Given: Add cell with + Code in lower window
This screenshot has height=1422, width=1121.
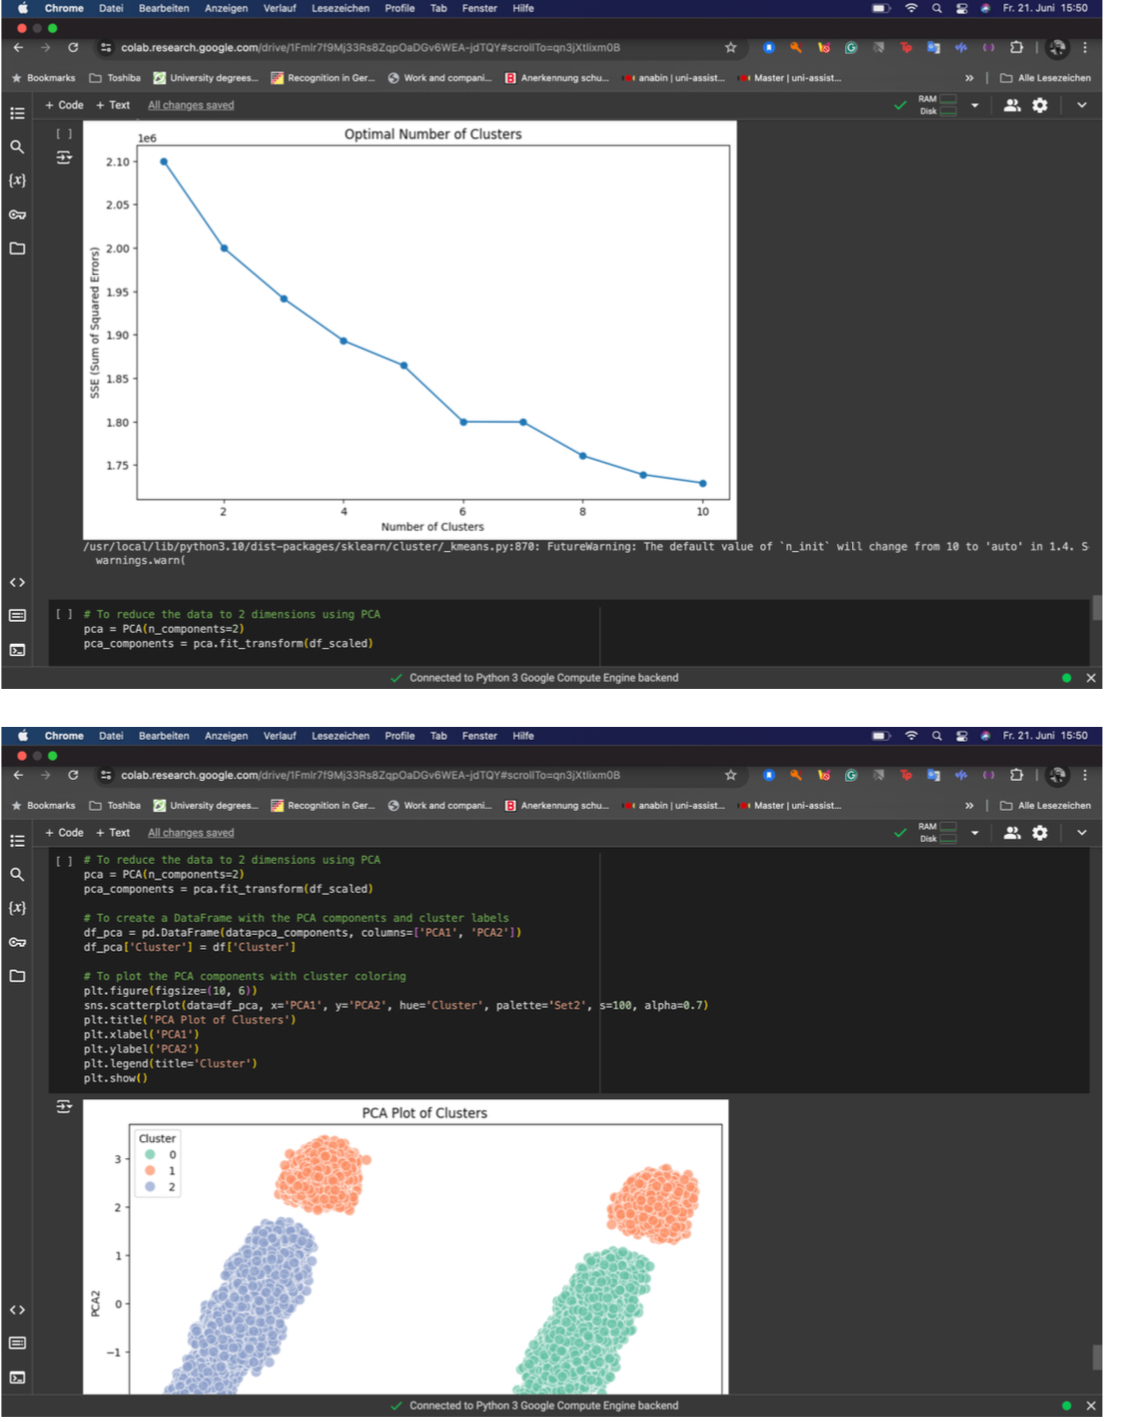Looking at the screenshot, I should pyautogui.click(x=64, y=833).
